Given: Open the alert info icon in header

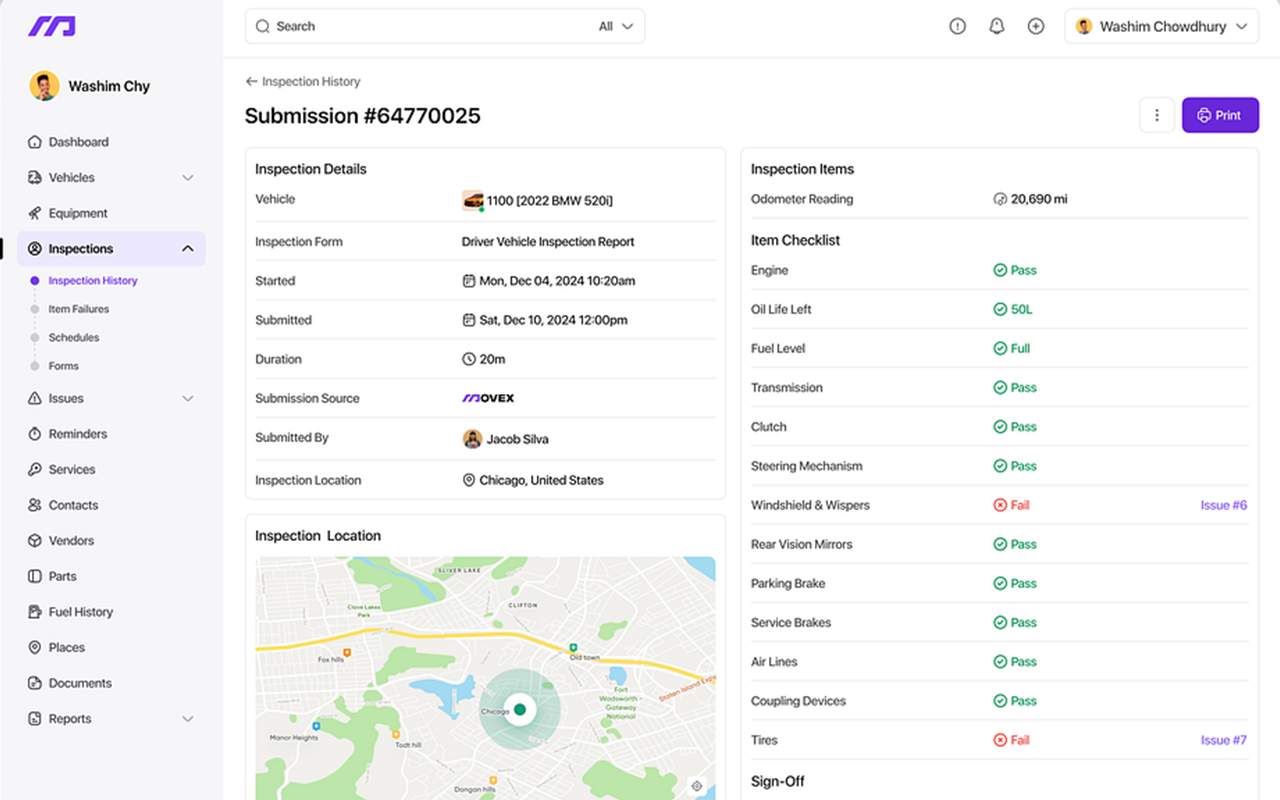Looking at the screenshot, I should coord(957,27).
